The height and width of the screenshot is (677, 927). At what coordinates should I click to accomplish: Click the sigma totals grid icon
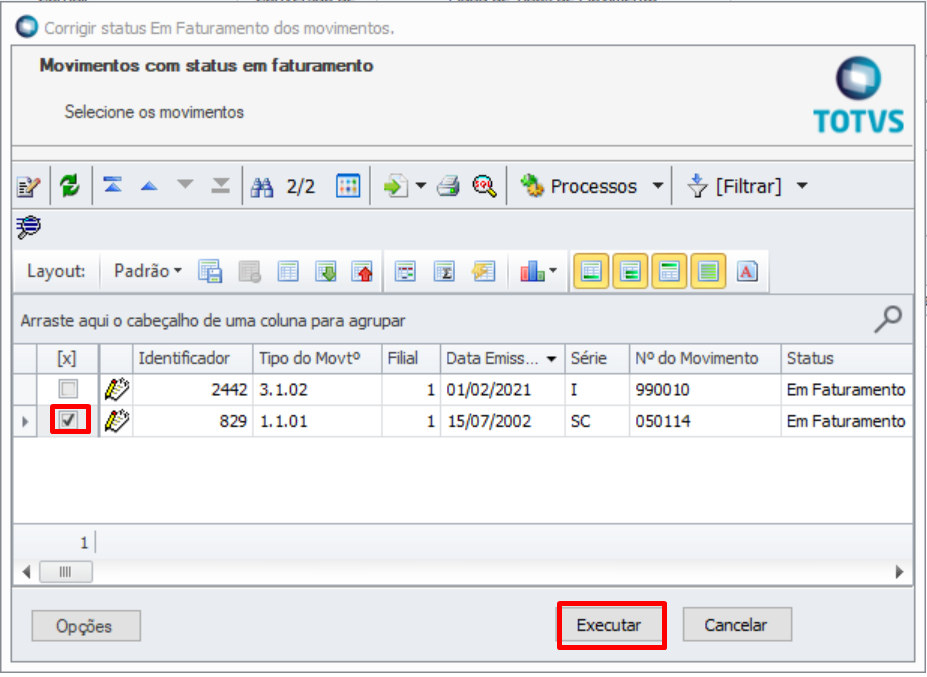pyautogui.click(x=444, y=271)
